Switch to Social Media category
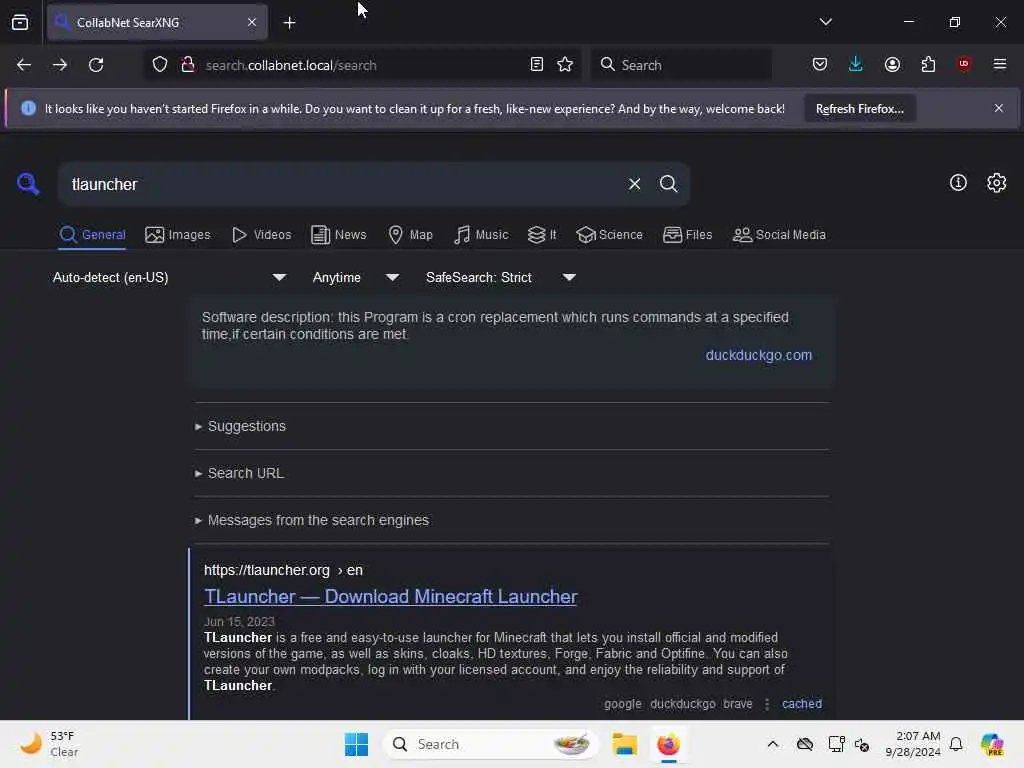This screenshot has width=1024, height=768. pyautogui.click(x=779, y=235)
